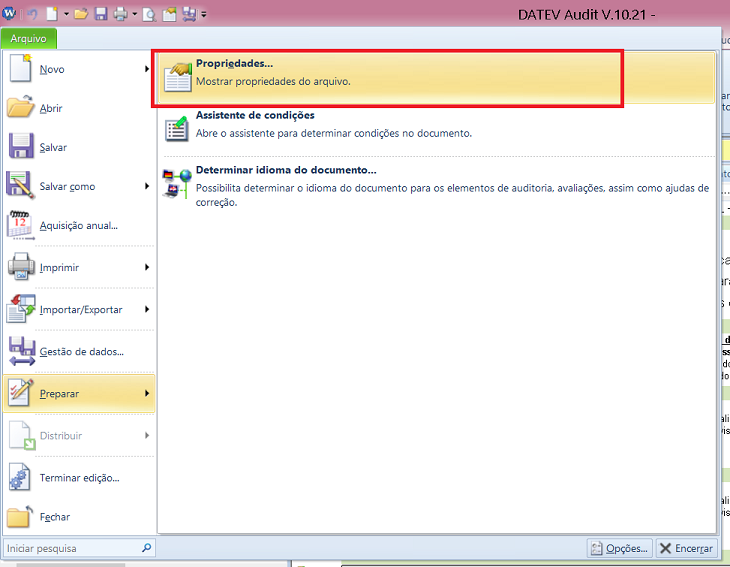Click the Aquisição anual calendar entry
730x567 pixels.
point(78,225)
